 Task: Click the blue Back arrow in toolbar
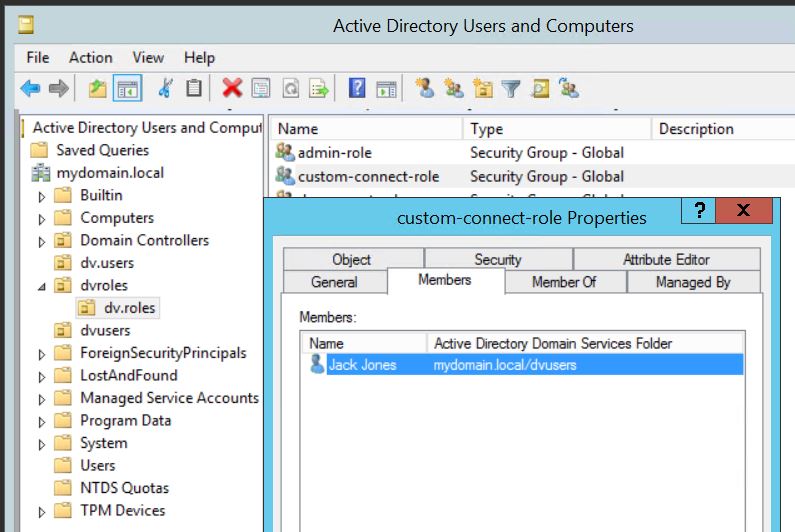pyautogui.click(x=30, y=89)
